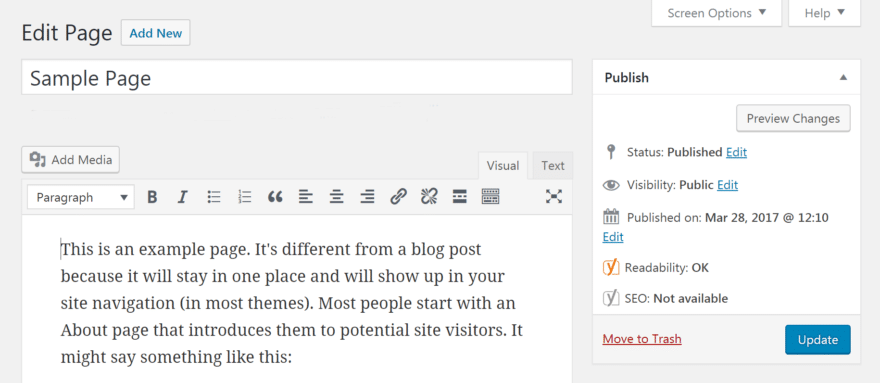Screen dimensions: 880x383
Task: Toggle the toolbar kitchen sink
Action: tap(491, 197)
